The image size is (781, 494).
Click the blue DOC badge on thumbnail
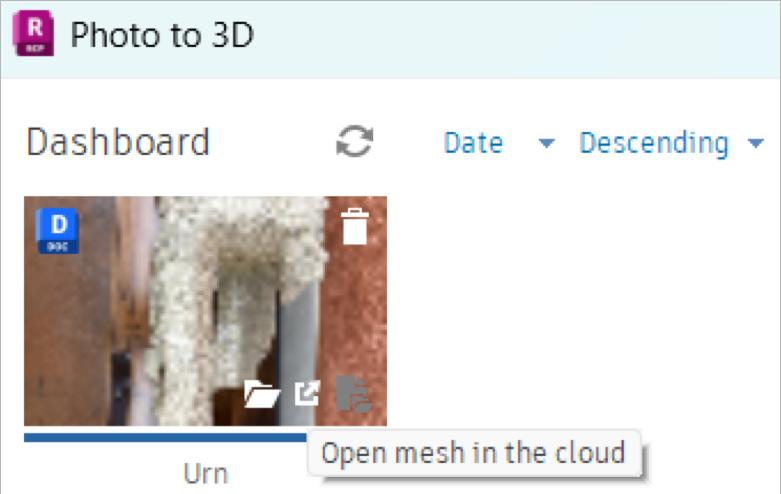click(x=58, y=231)
